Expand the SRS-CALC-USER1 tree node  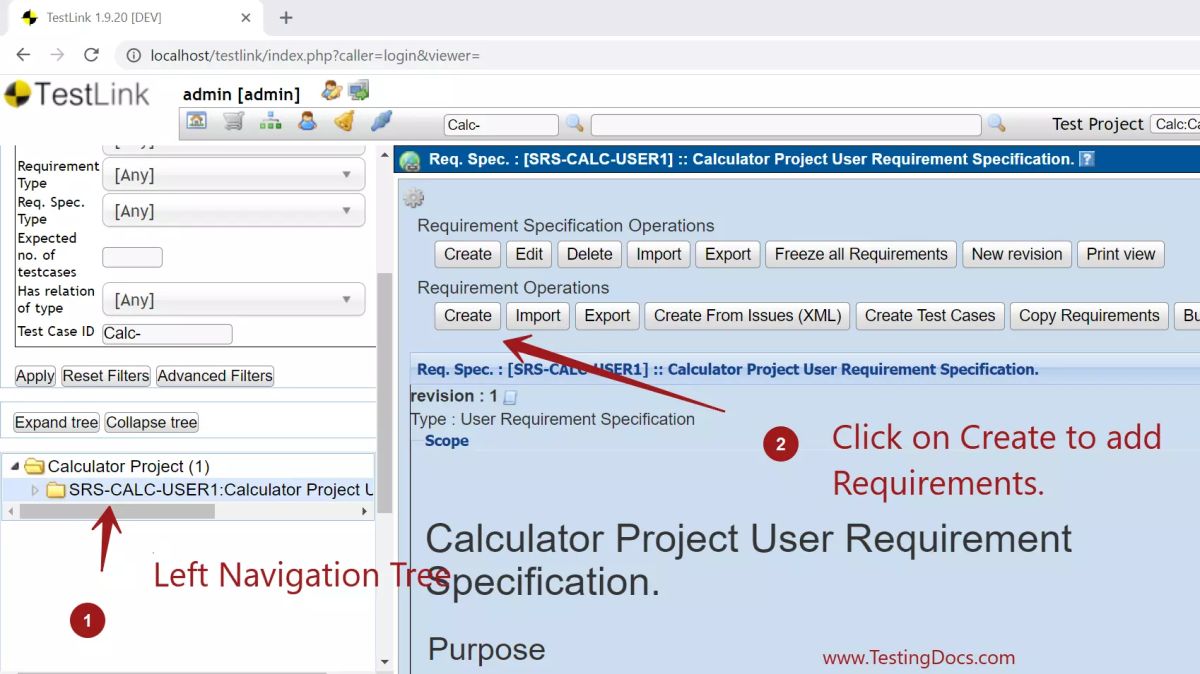pyautogui.click(x=35, y=490)
